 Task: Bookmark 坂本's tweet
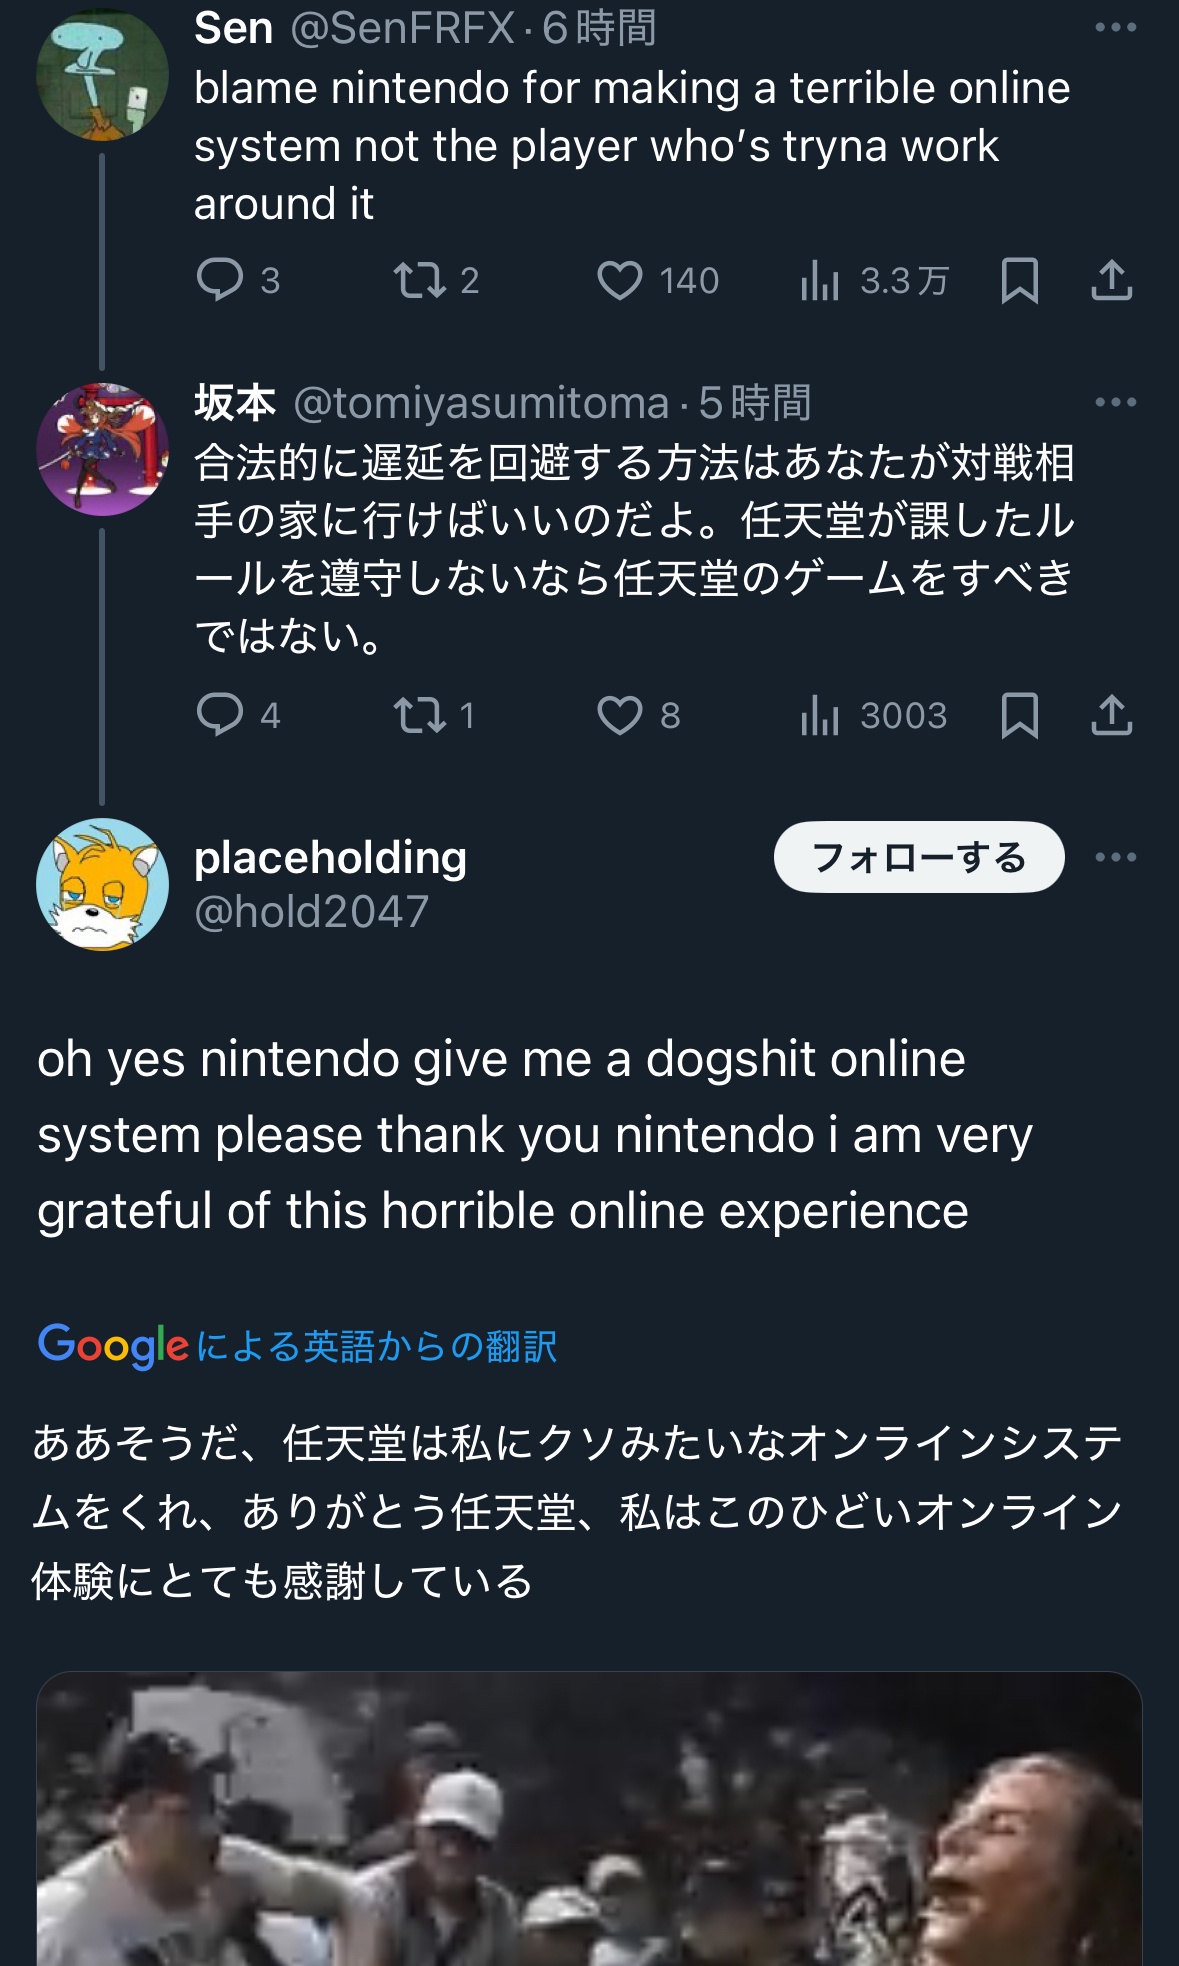(x=1019, y=715)
